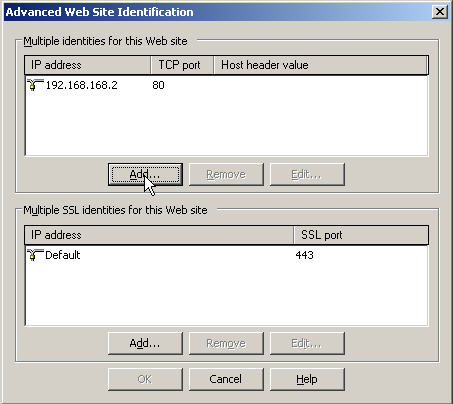Image resolution: width=453 pixels, height=404 pixels.
Task: Select the 192.168.168.2 identity row
Action: 227,85
